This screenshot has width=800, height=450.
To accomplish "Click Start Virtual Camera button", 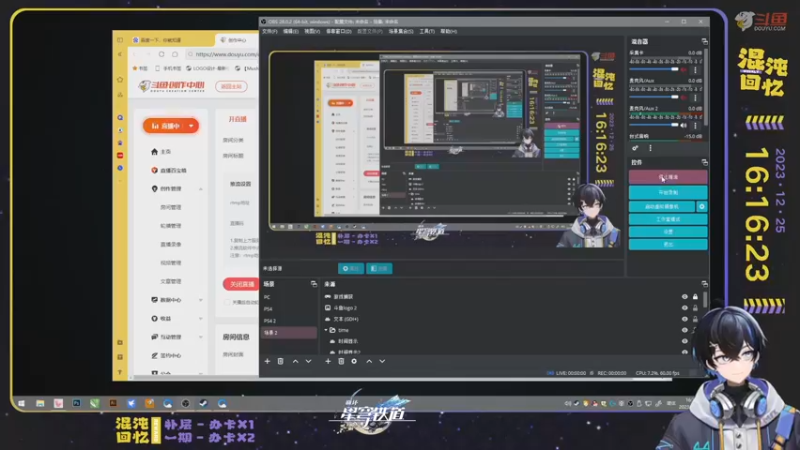I will pyautogui.click(x=662, y=206).
